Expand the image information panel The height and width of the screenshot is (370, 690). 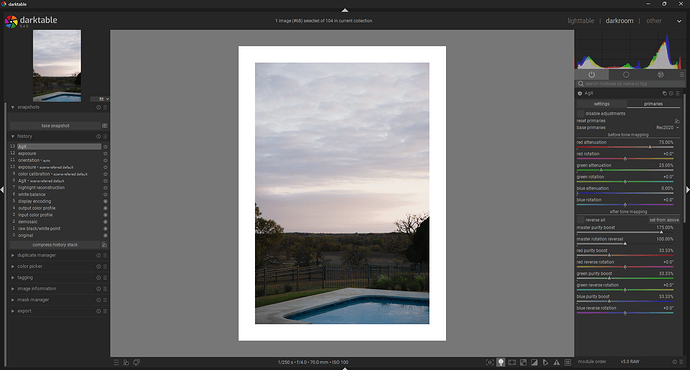click(x=13, y=289)
